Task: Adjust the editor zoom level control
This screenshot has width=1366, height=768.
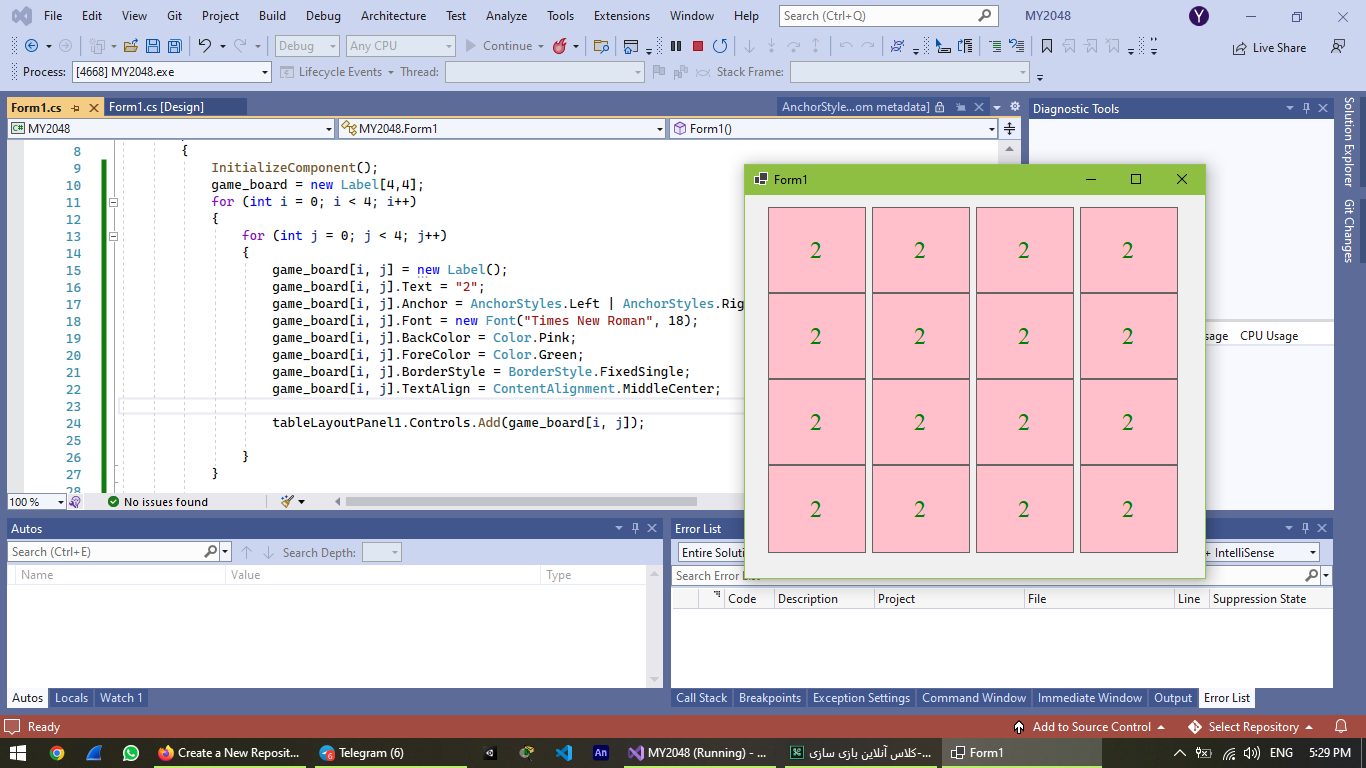Action: (x=36, y=501)
